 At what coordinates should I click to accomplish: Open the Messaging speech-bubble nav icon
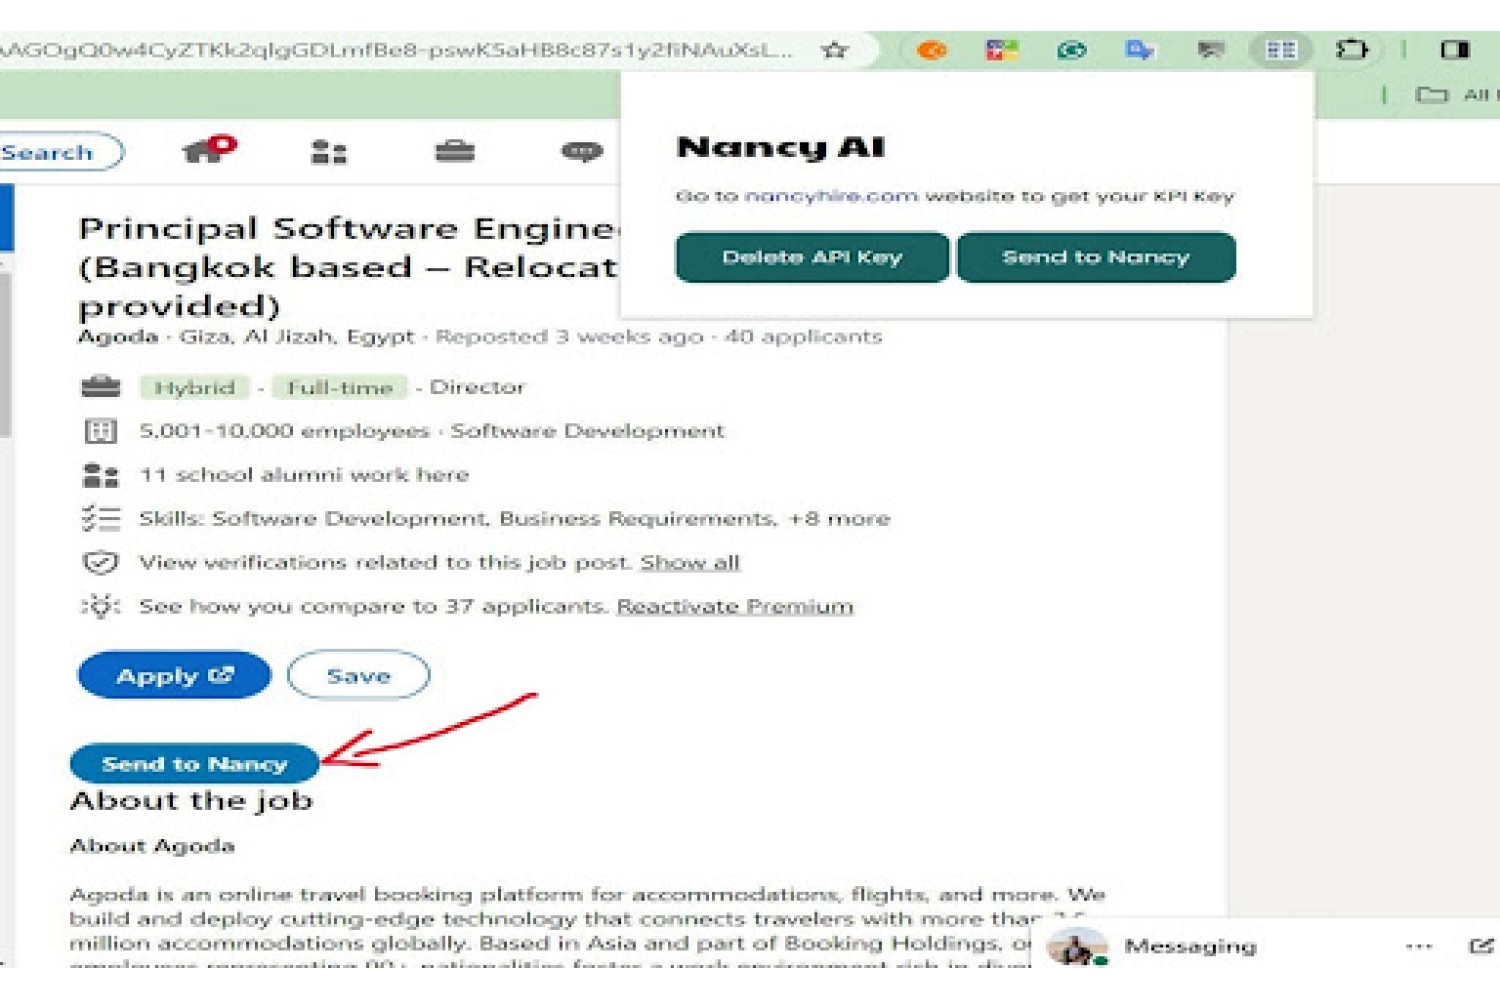pos(582,152)
